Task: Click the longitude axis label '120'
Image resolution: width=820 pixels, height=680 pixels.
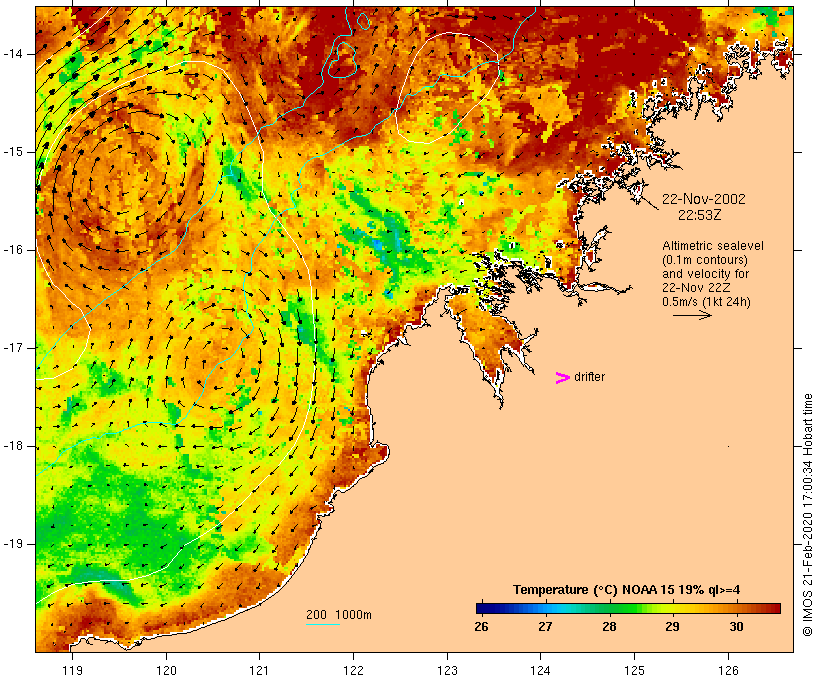Action: click(x=166, y=670)
